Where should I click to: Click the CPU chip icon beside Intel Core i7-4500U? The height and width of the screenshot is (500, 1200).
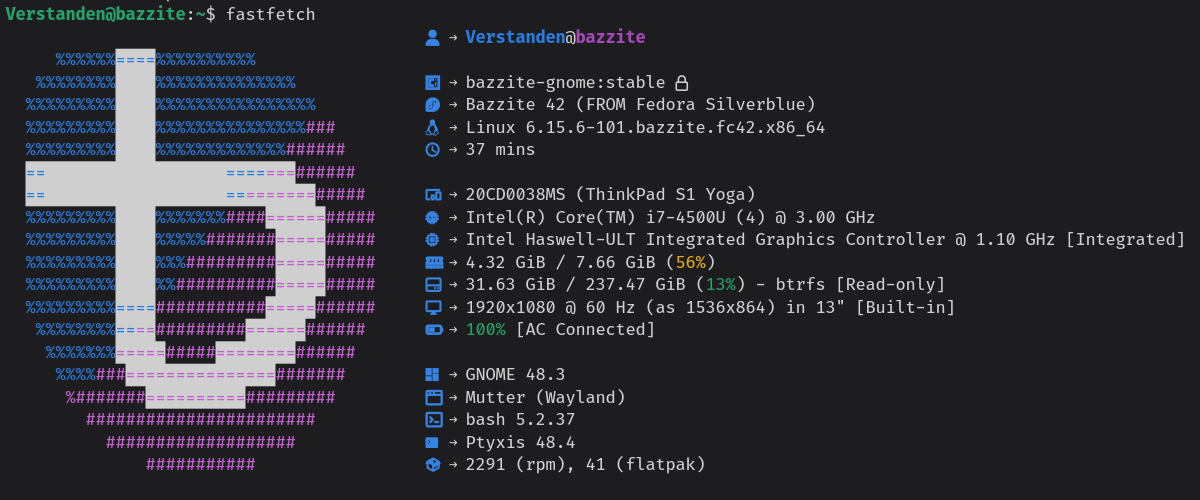[432, 217]
